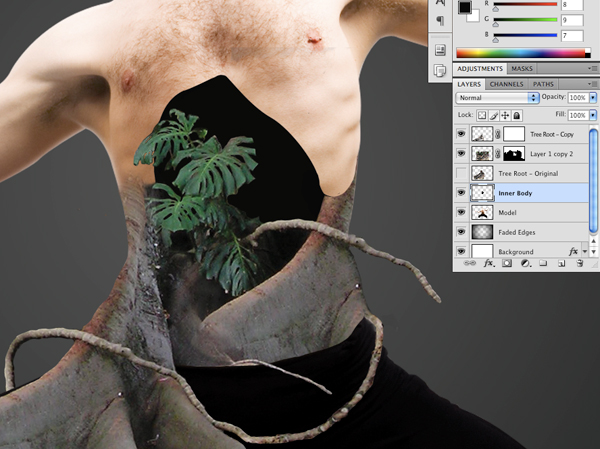Viewport: 600px width, 449px height.
Task: Click the foreground color swatch
Action: [465, 7]
